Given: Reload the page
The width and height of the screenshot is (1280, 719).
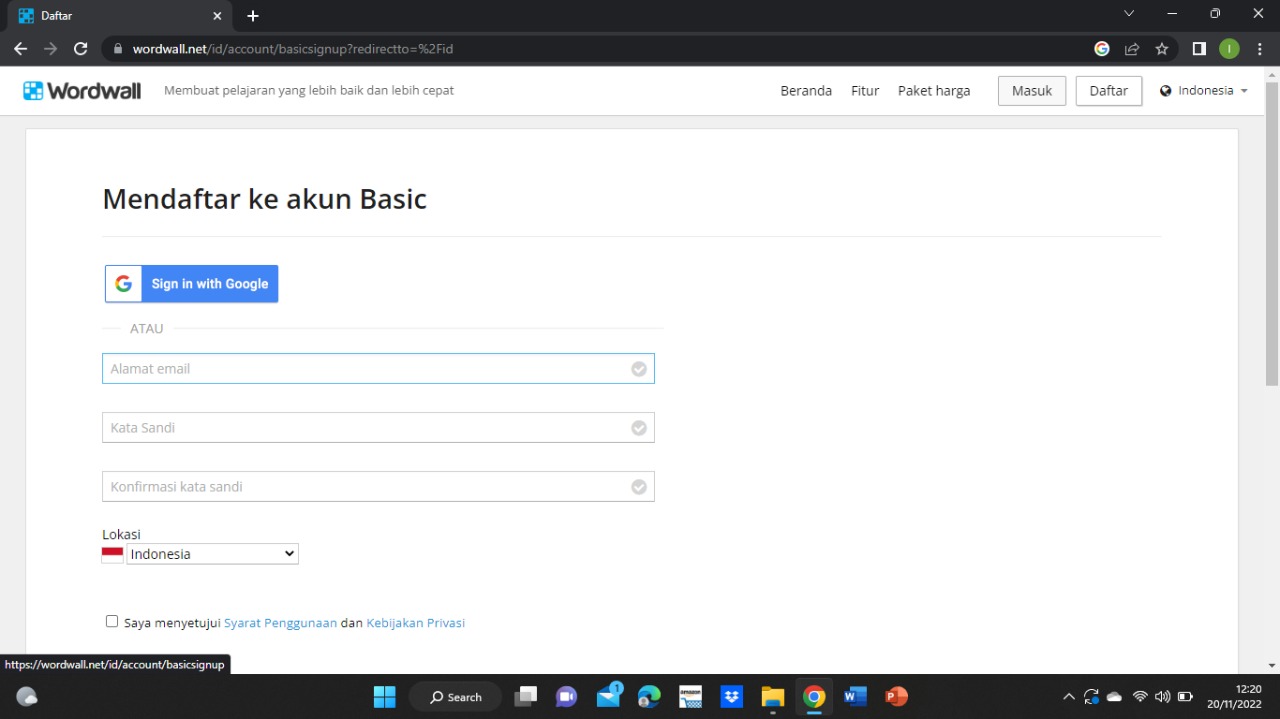Looking at the screenshot, I should coord(81,48).
